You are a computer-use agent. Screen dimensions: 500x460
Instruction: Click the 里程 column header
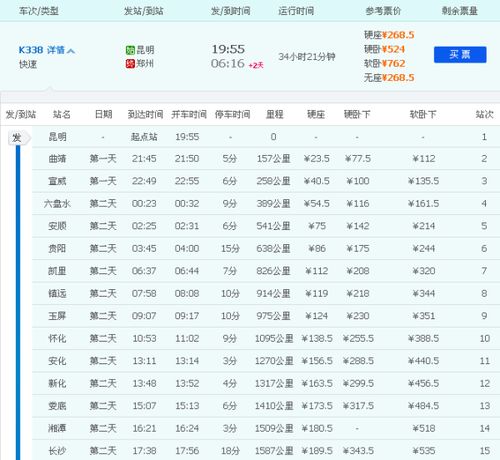(274, 114)
